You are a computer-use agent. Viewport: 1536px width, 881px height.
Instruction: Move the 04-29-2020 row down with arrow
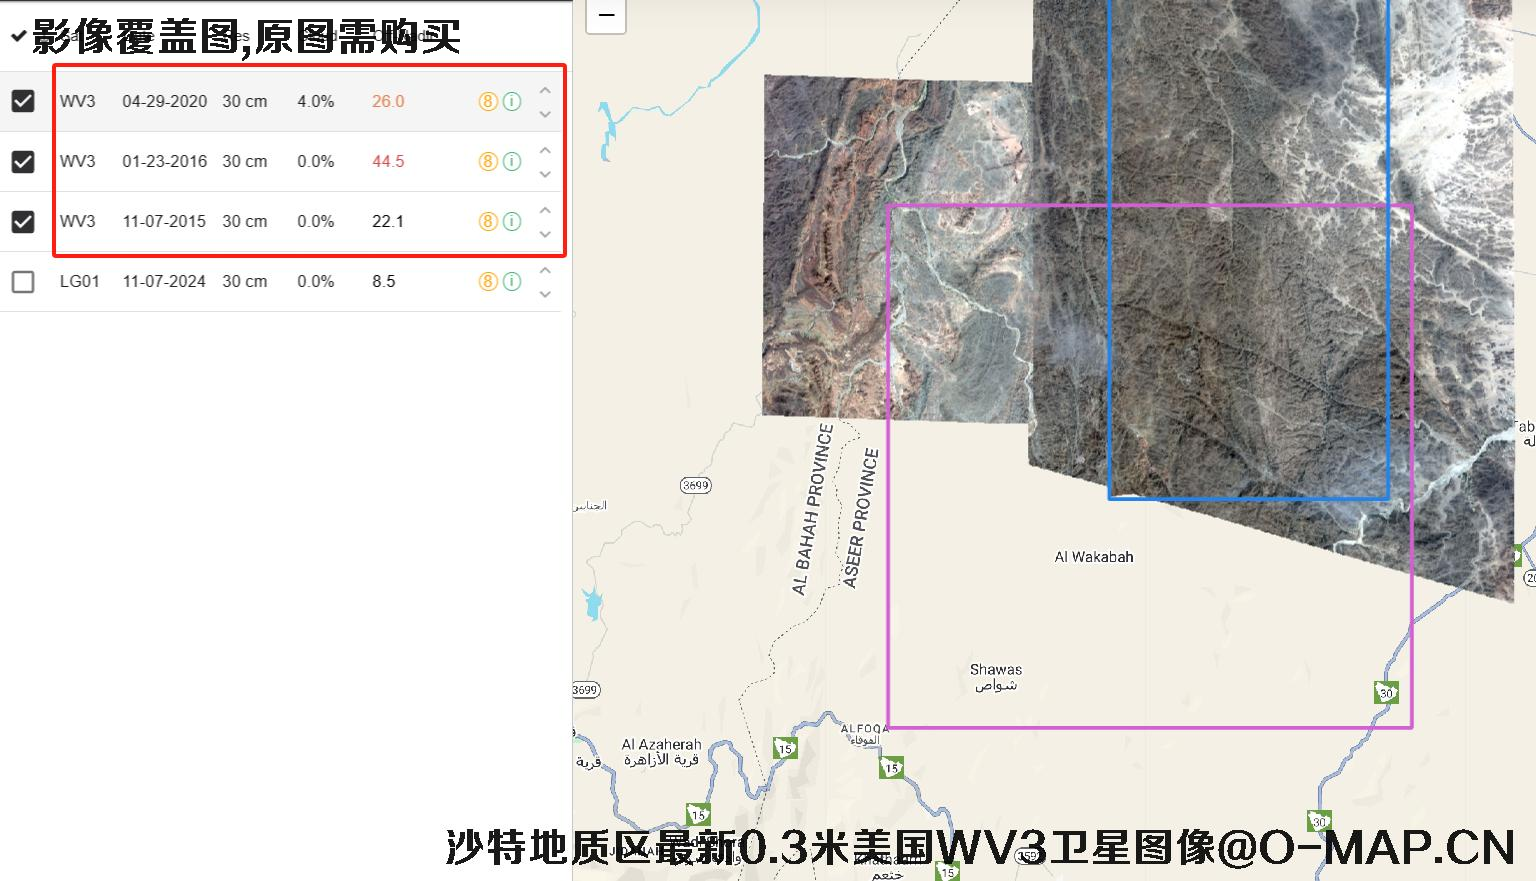pos(545,114)
